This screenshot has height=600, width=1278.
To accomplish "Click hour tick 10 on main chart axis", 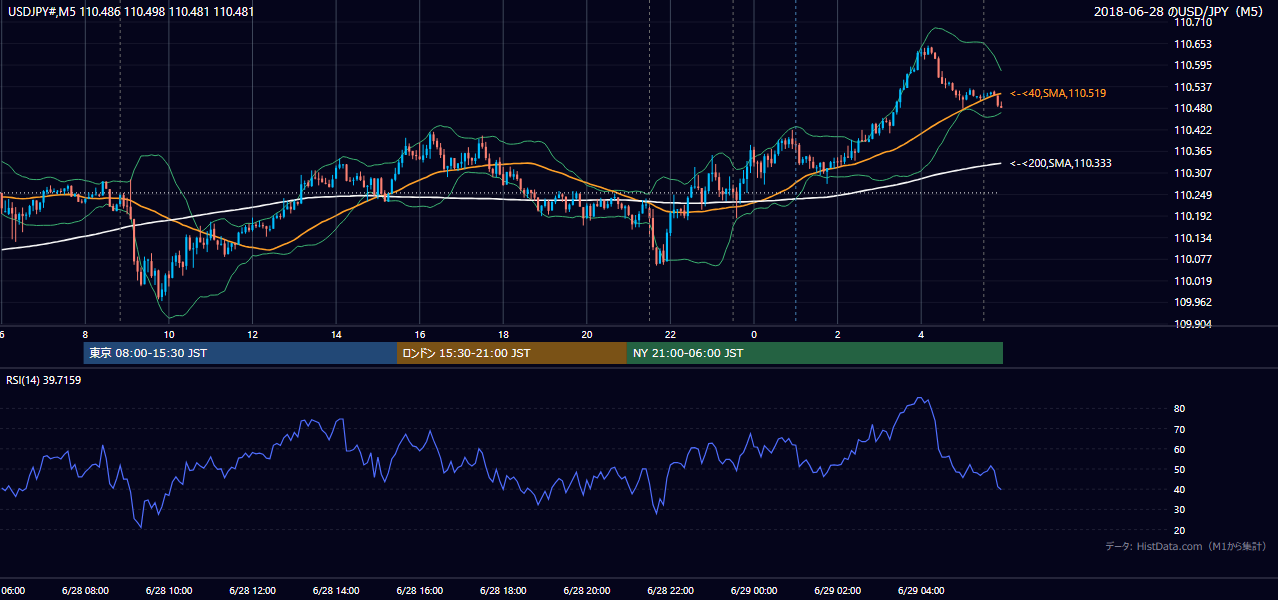I will (169, 334).
